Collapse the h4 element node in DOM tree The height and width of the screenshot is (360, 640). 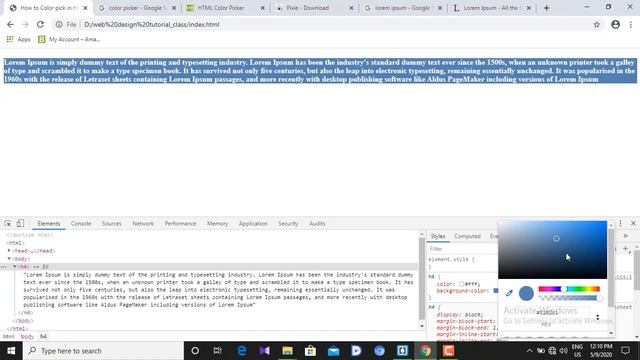(x=15, y=267)
